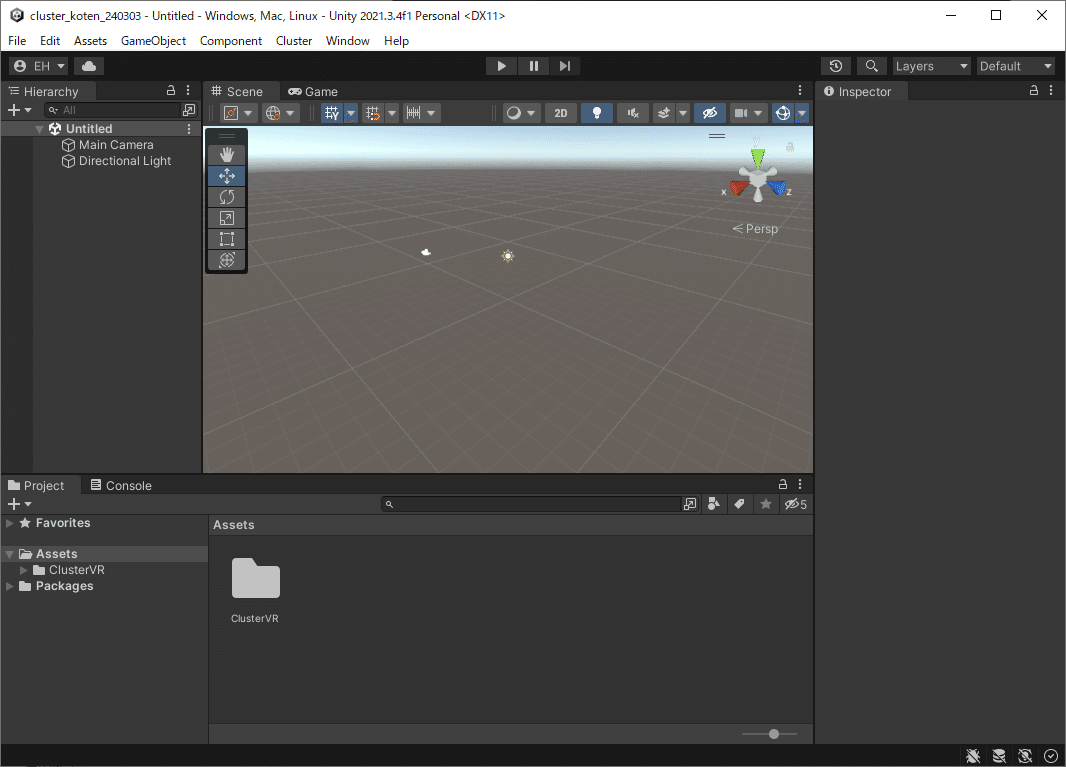Select the Transform tool

[226, 260]
